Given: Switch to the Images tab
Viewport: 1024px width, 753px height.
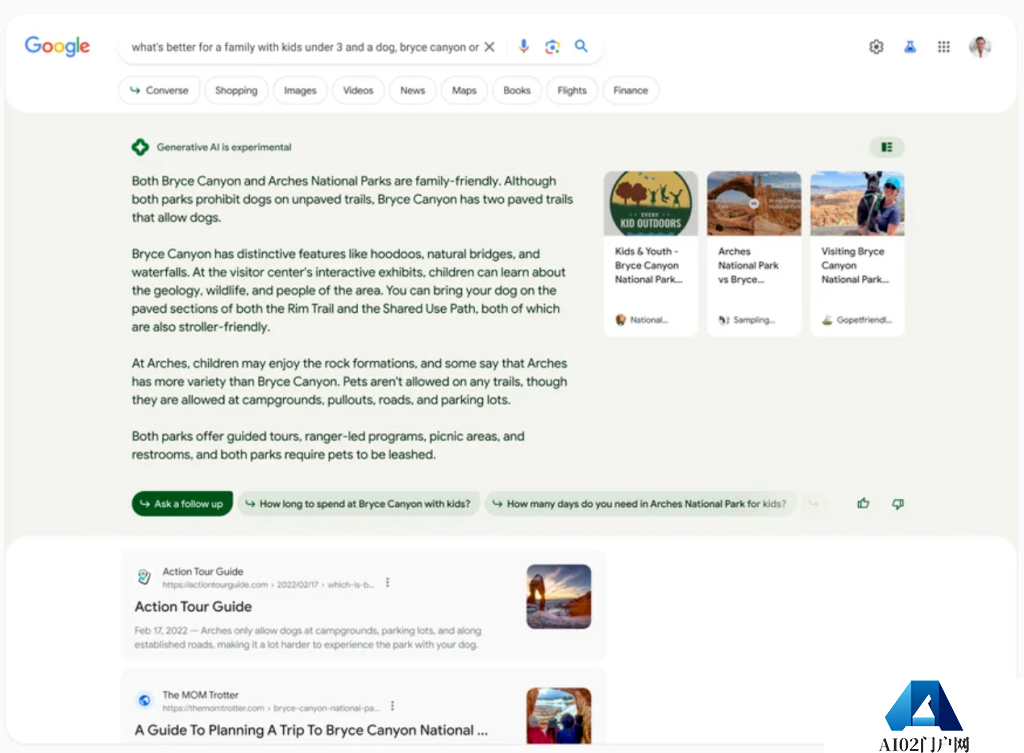Looking at the screenshot, I should coord(300,90).
